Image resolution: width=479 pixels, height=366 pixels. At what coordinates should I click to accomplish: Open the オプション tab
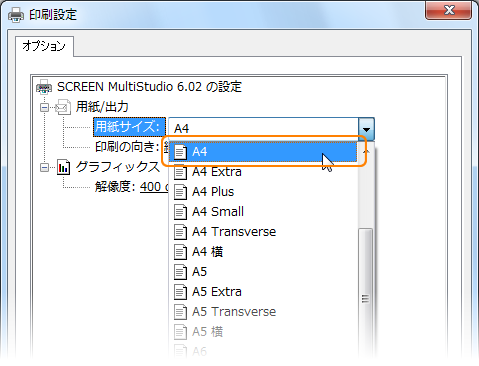[44, 46]
